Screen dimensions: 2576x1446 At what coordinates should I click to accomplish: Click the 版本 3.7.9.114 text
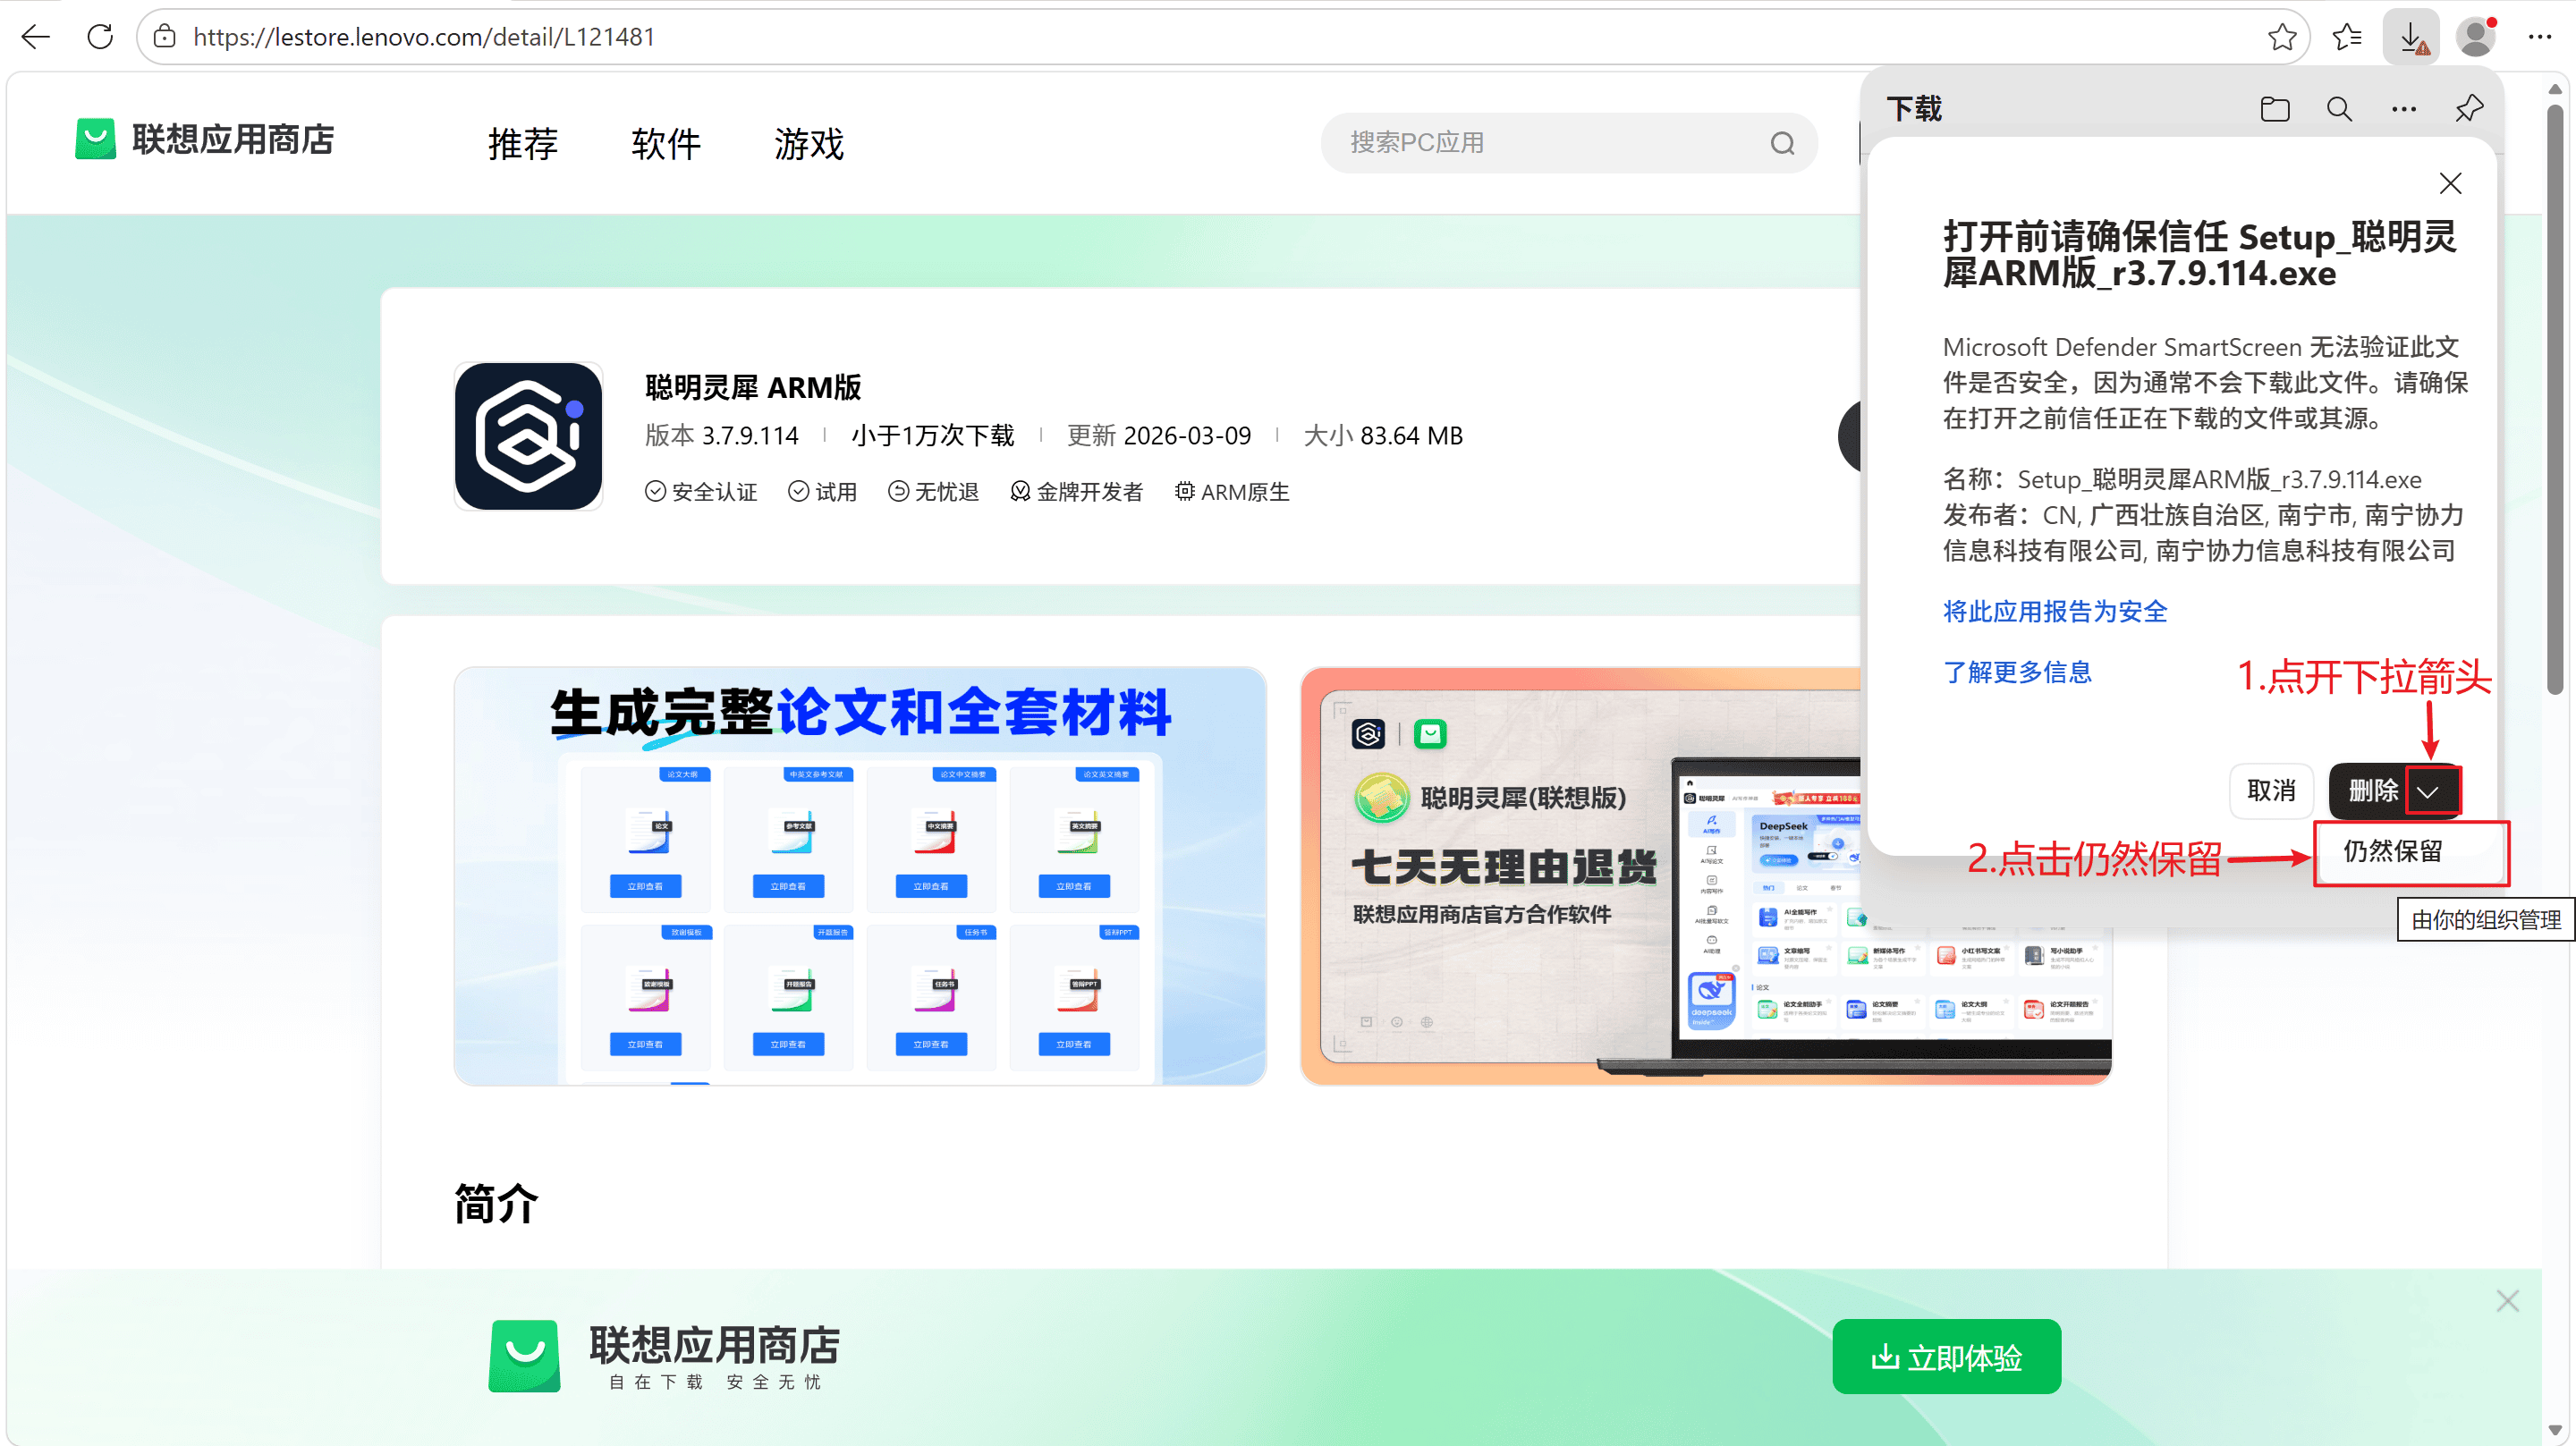pos(721,436)
